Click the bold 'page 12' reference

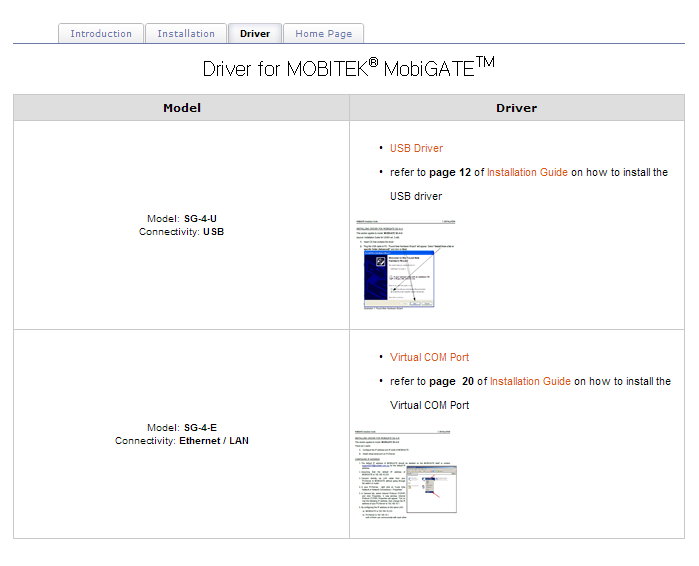pos(450,173)
